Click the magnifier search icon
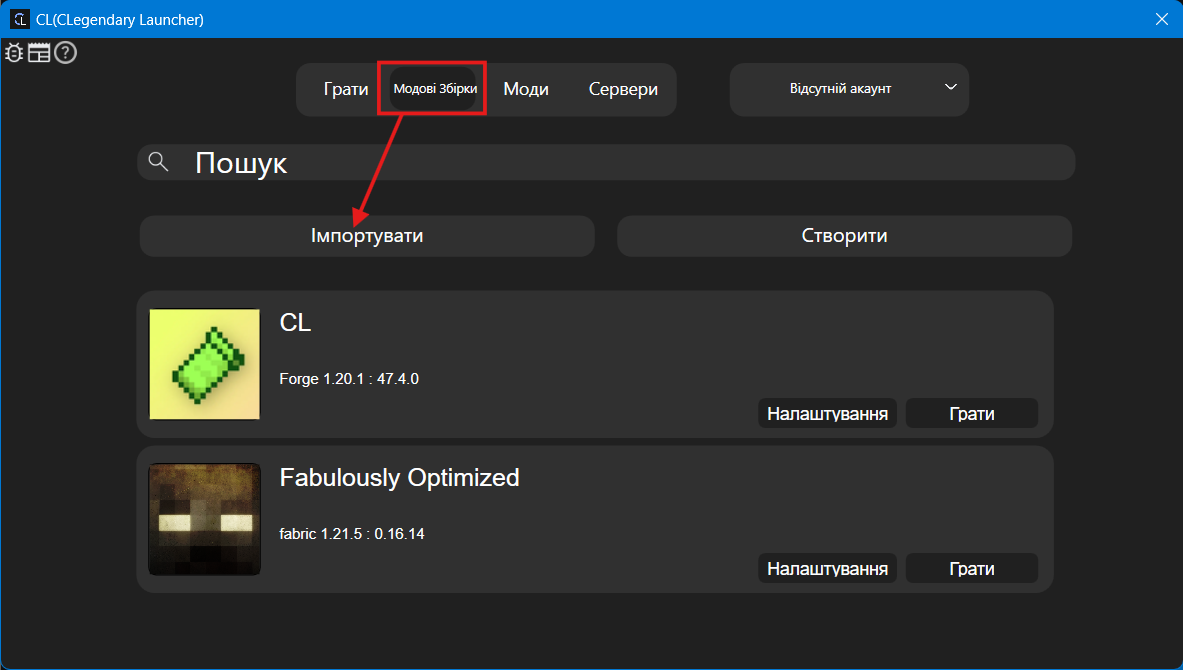This screenshot has height=670, width=1183. coord(157,162)
